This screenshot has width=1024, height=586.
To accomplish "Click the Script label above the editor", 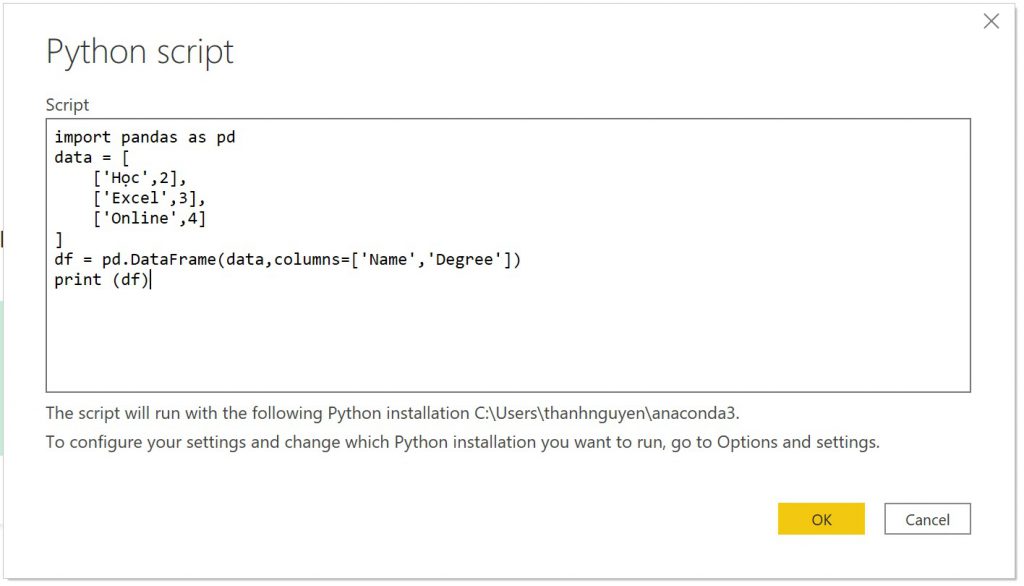I will coord(66,104).
